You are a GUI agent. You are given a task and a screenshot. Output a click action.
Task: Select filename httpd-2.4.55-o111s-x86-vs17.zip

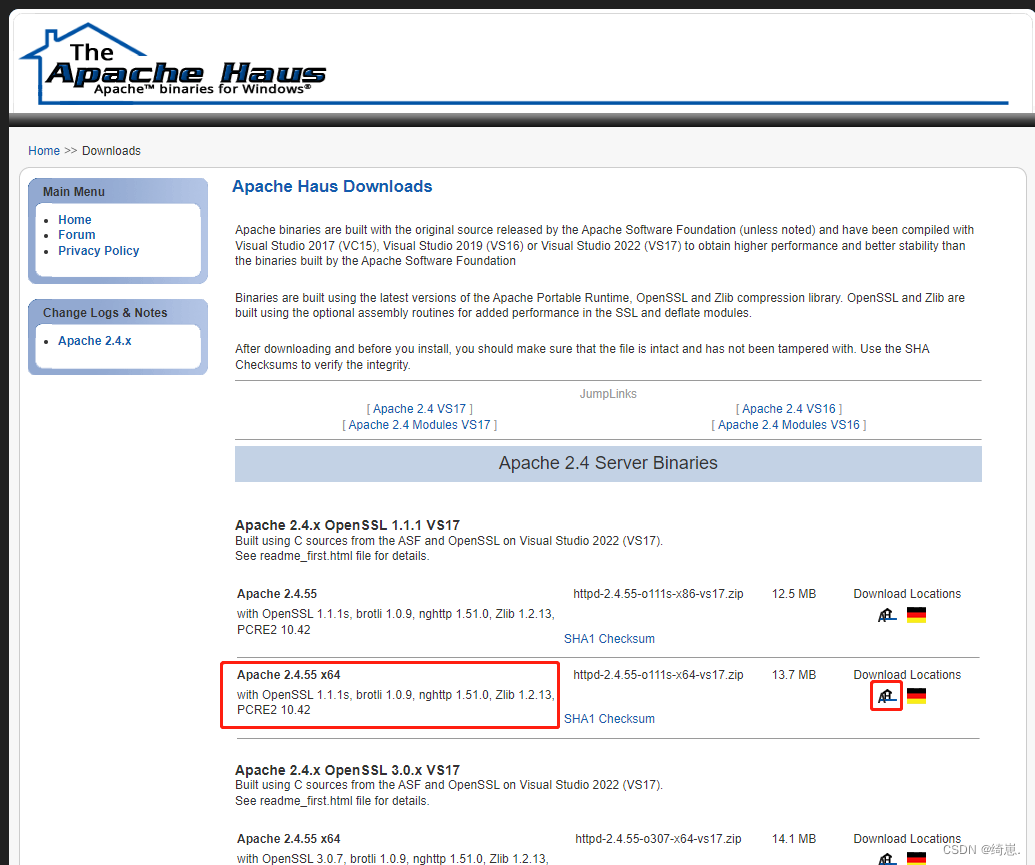click(x=658, y=594)
